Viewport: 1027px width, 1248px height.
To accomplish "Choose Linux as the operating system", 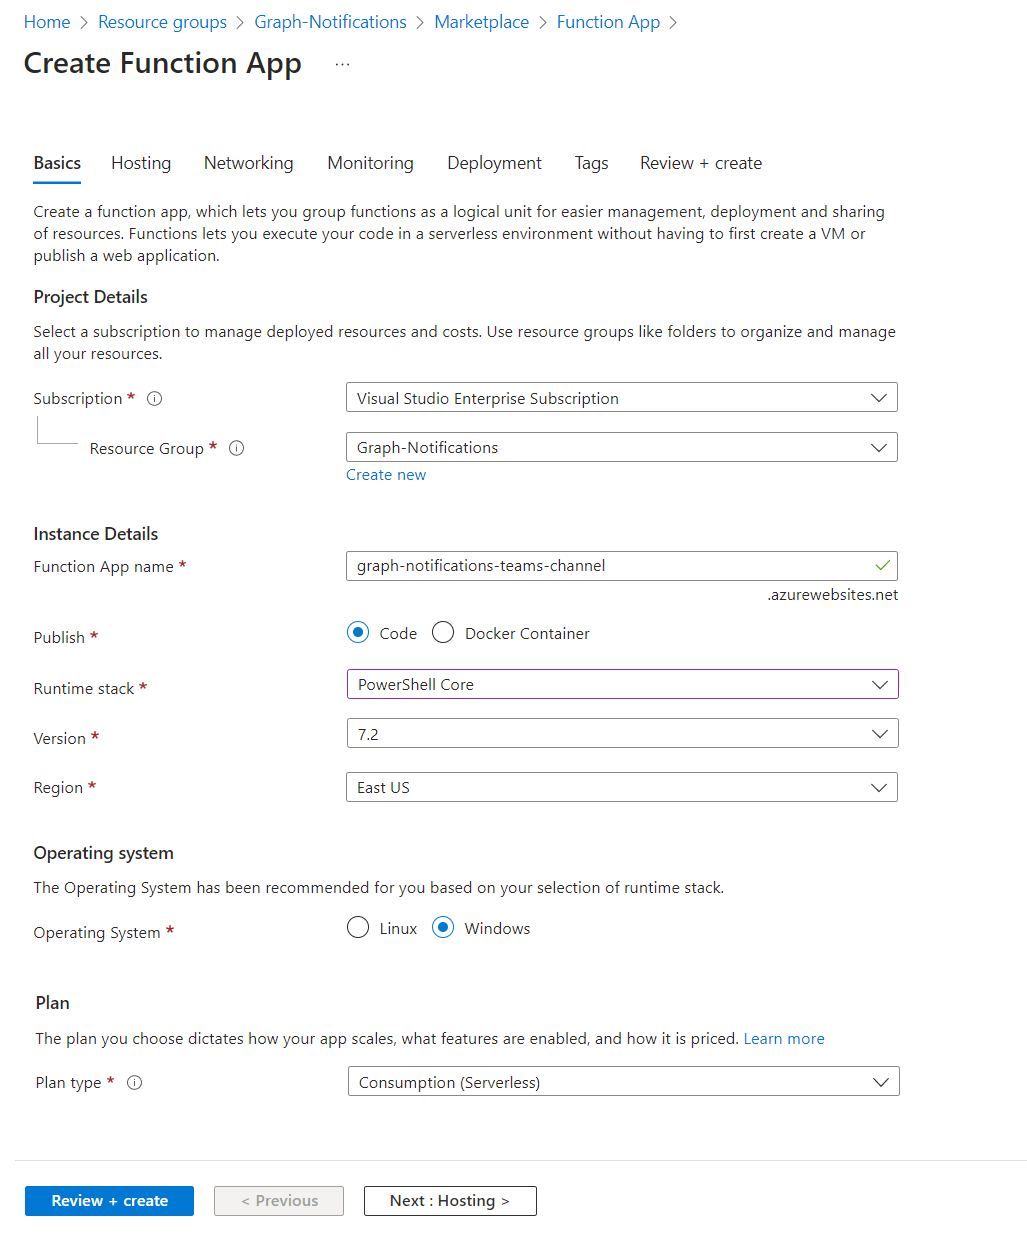I will coord(358,928).
